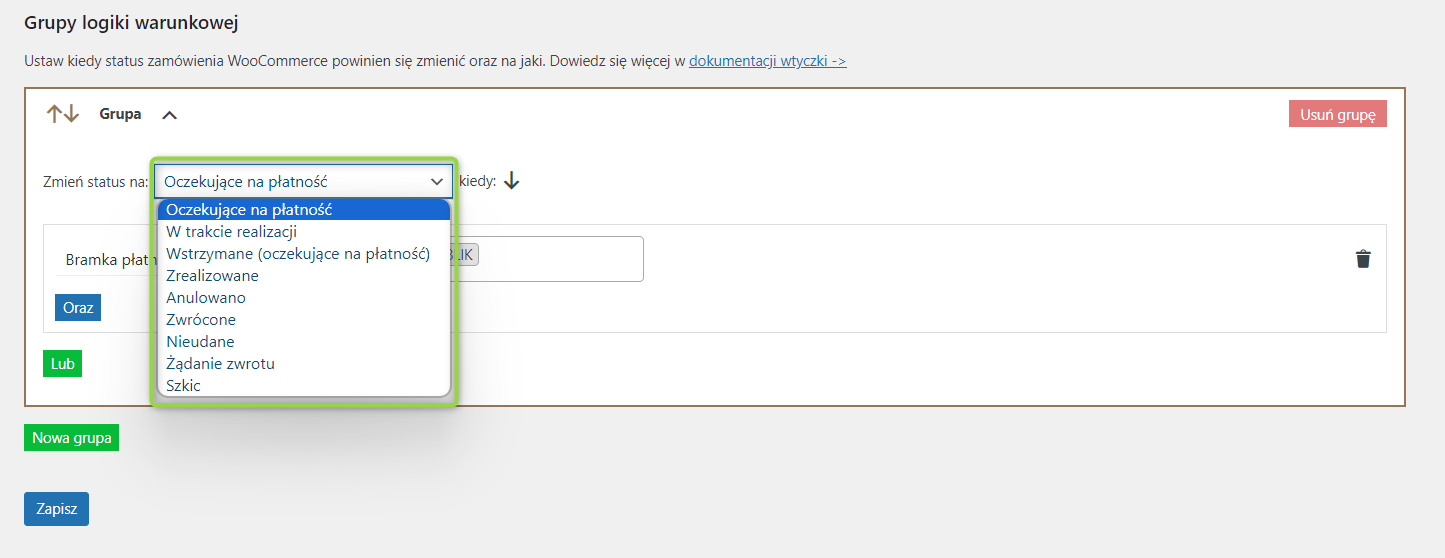
Task: Click the down arrow next to kiedy
Action: pos(512,181)
